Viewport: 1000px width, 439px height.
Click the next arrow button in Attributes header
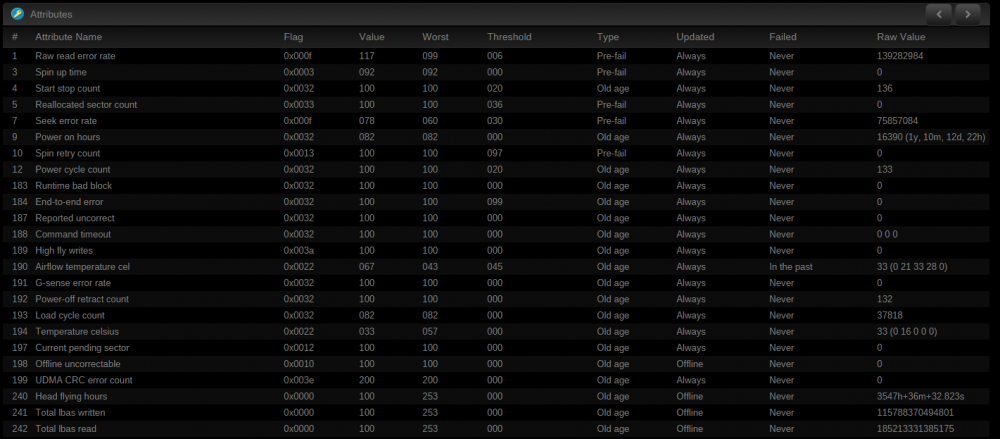[x=967, y=13]
